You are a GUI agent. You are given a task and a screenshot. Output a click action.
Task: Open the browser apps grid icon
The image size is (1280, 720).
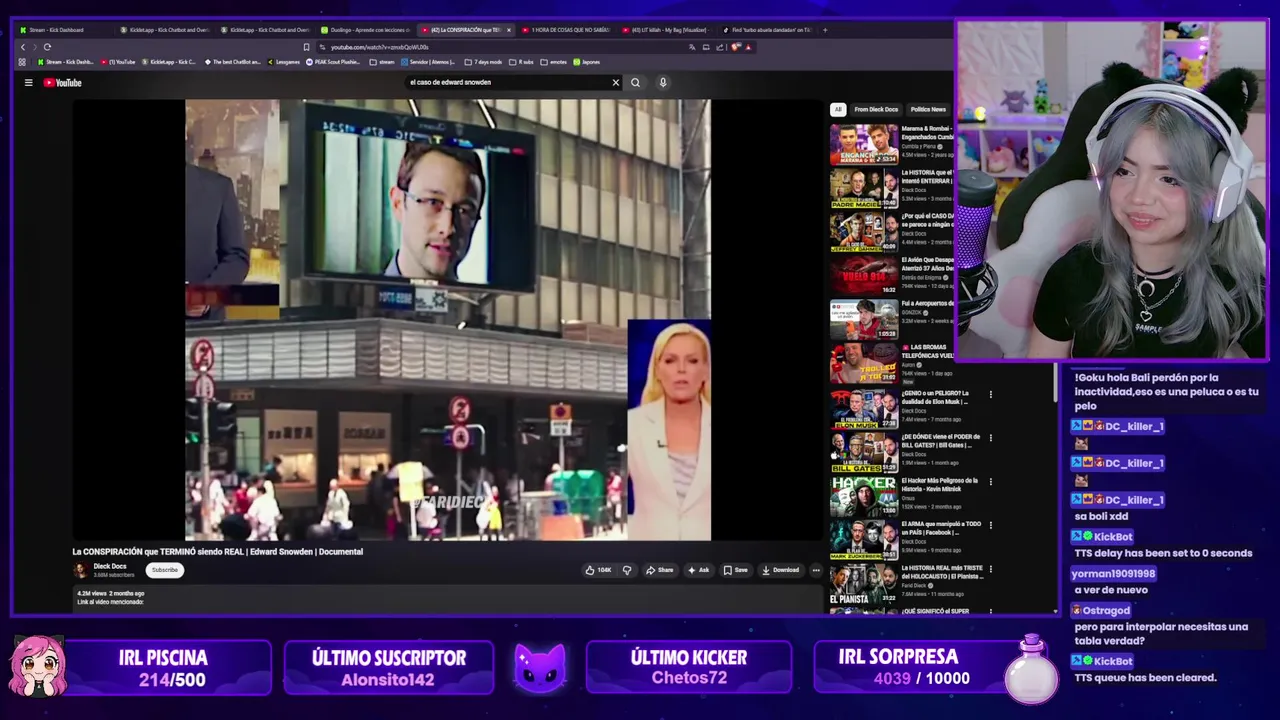coord(22,62)
